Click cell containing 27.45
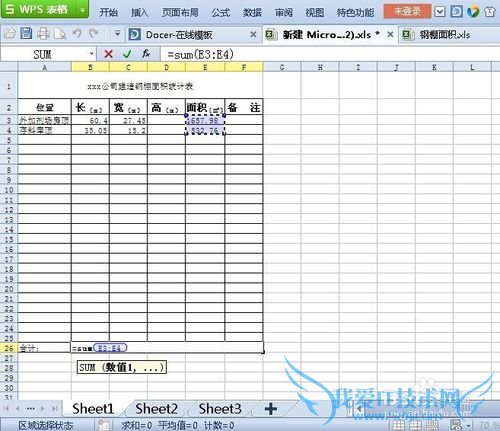 (128, 120)
